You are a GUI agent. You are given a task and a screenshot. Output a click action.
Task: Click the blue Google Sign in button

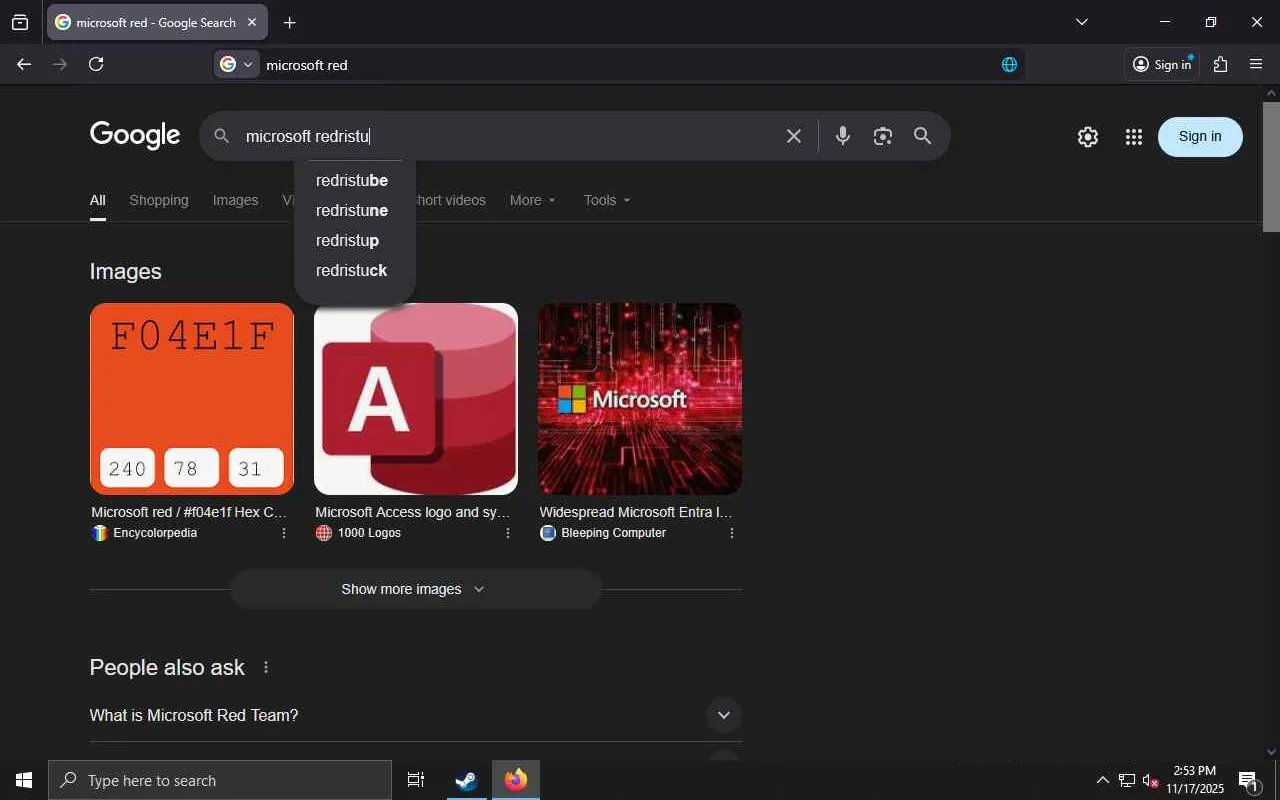[x=1200, y=137]
